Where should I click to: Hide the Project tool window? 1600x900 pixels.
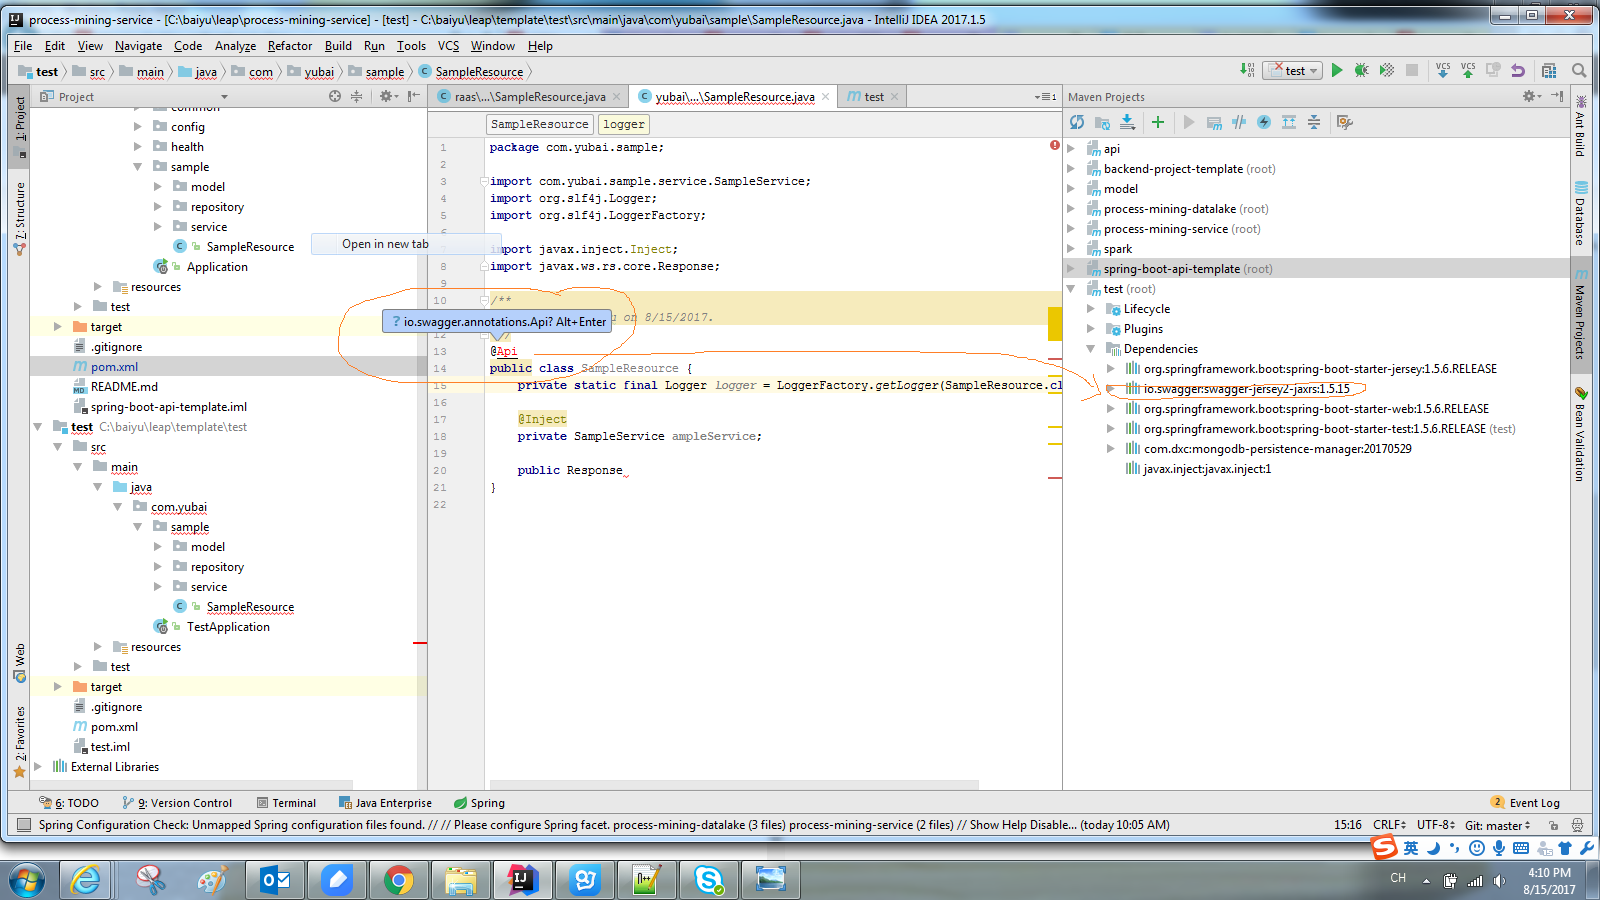pos(413,96)
